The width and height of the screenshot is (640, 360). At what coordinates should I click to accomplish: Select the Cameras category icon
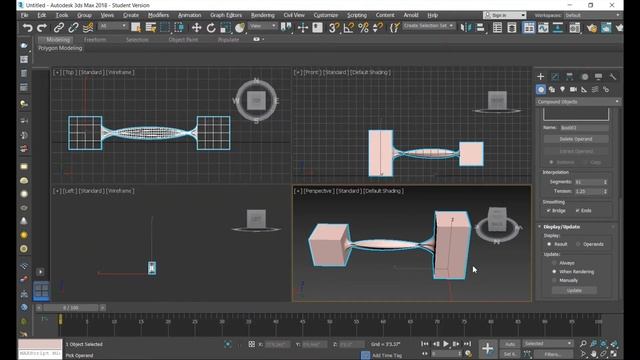[x=573, y=89]
